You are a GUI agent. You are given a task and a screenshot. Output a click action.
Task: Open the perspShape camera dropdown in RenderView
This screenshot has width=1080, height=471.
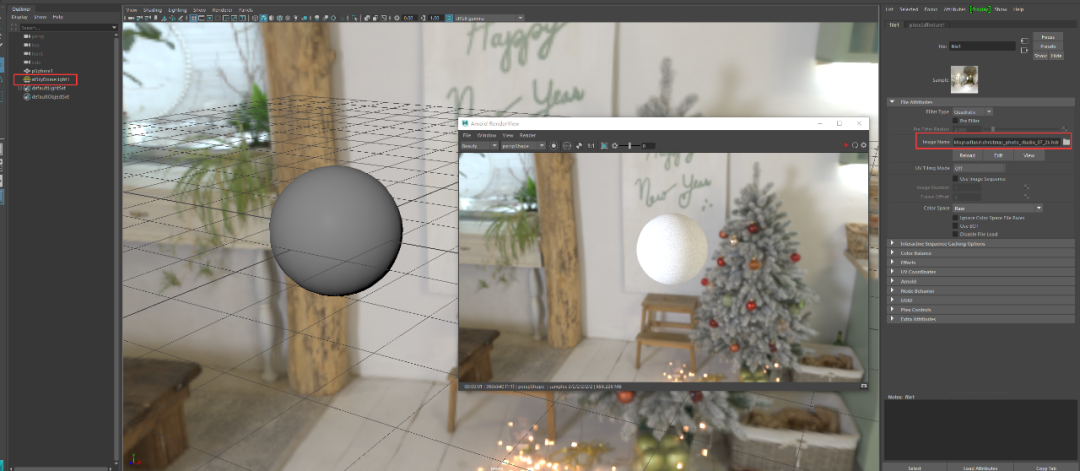[x=523, y=145]
